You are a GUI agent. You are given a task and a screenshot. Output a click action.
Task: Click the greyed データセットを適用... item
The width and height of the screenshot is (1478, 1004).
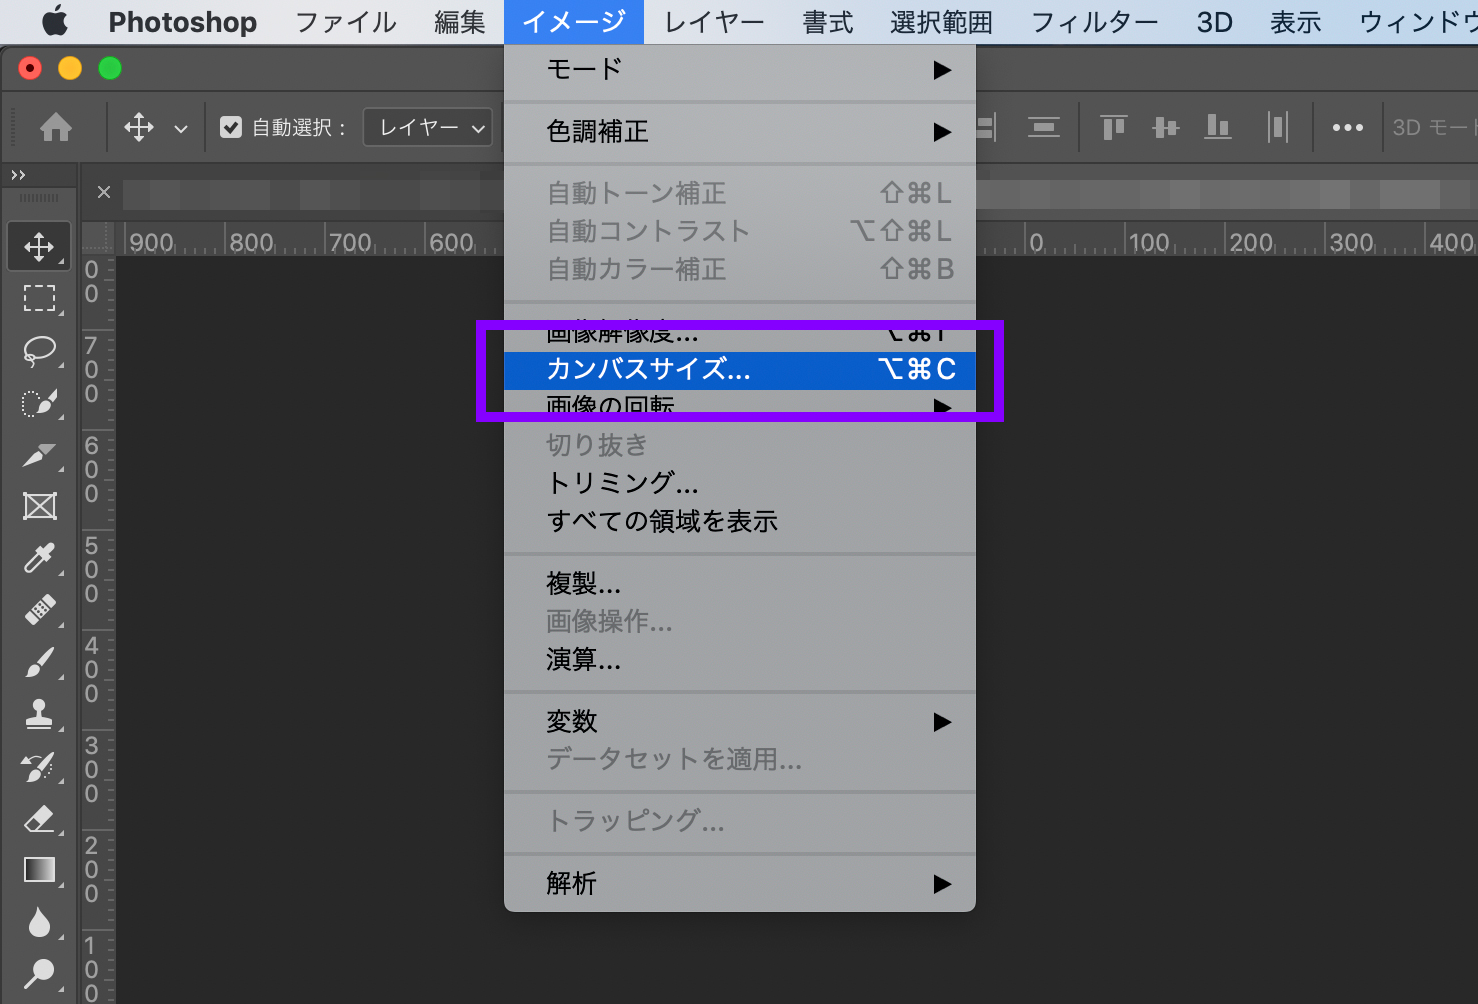pos(740,759)
